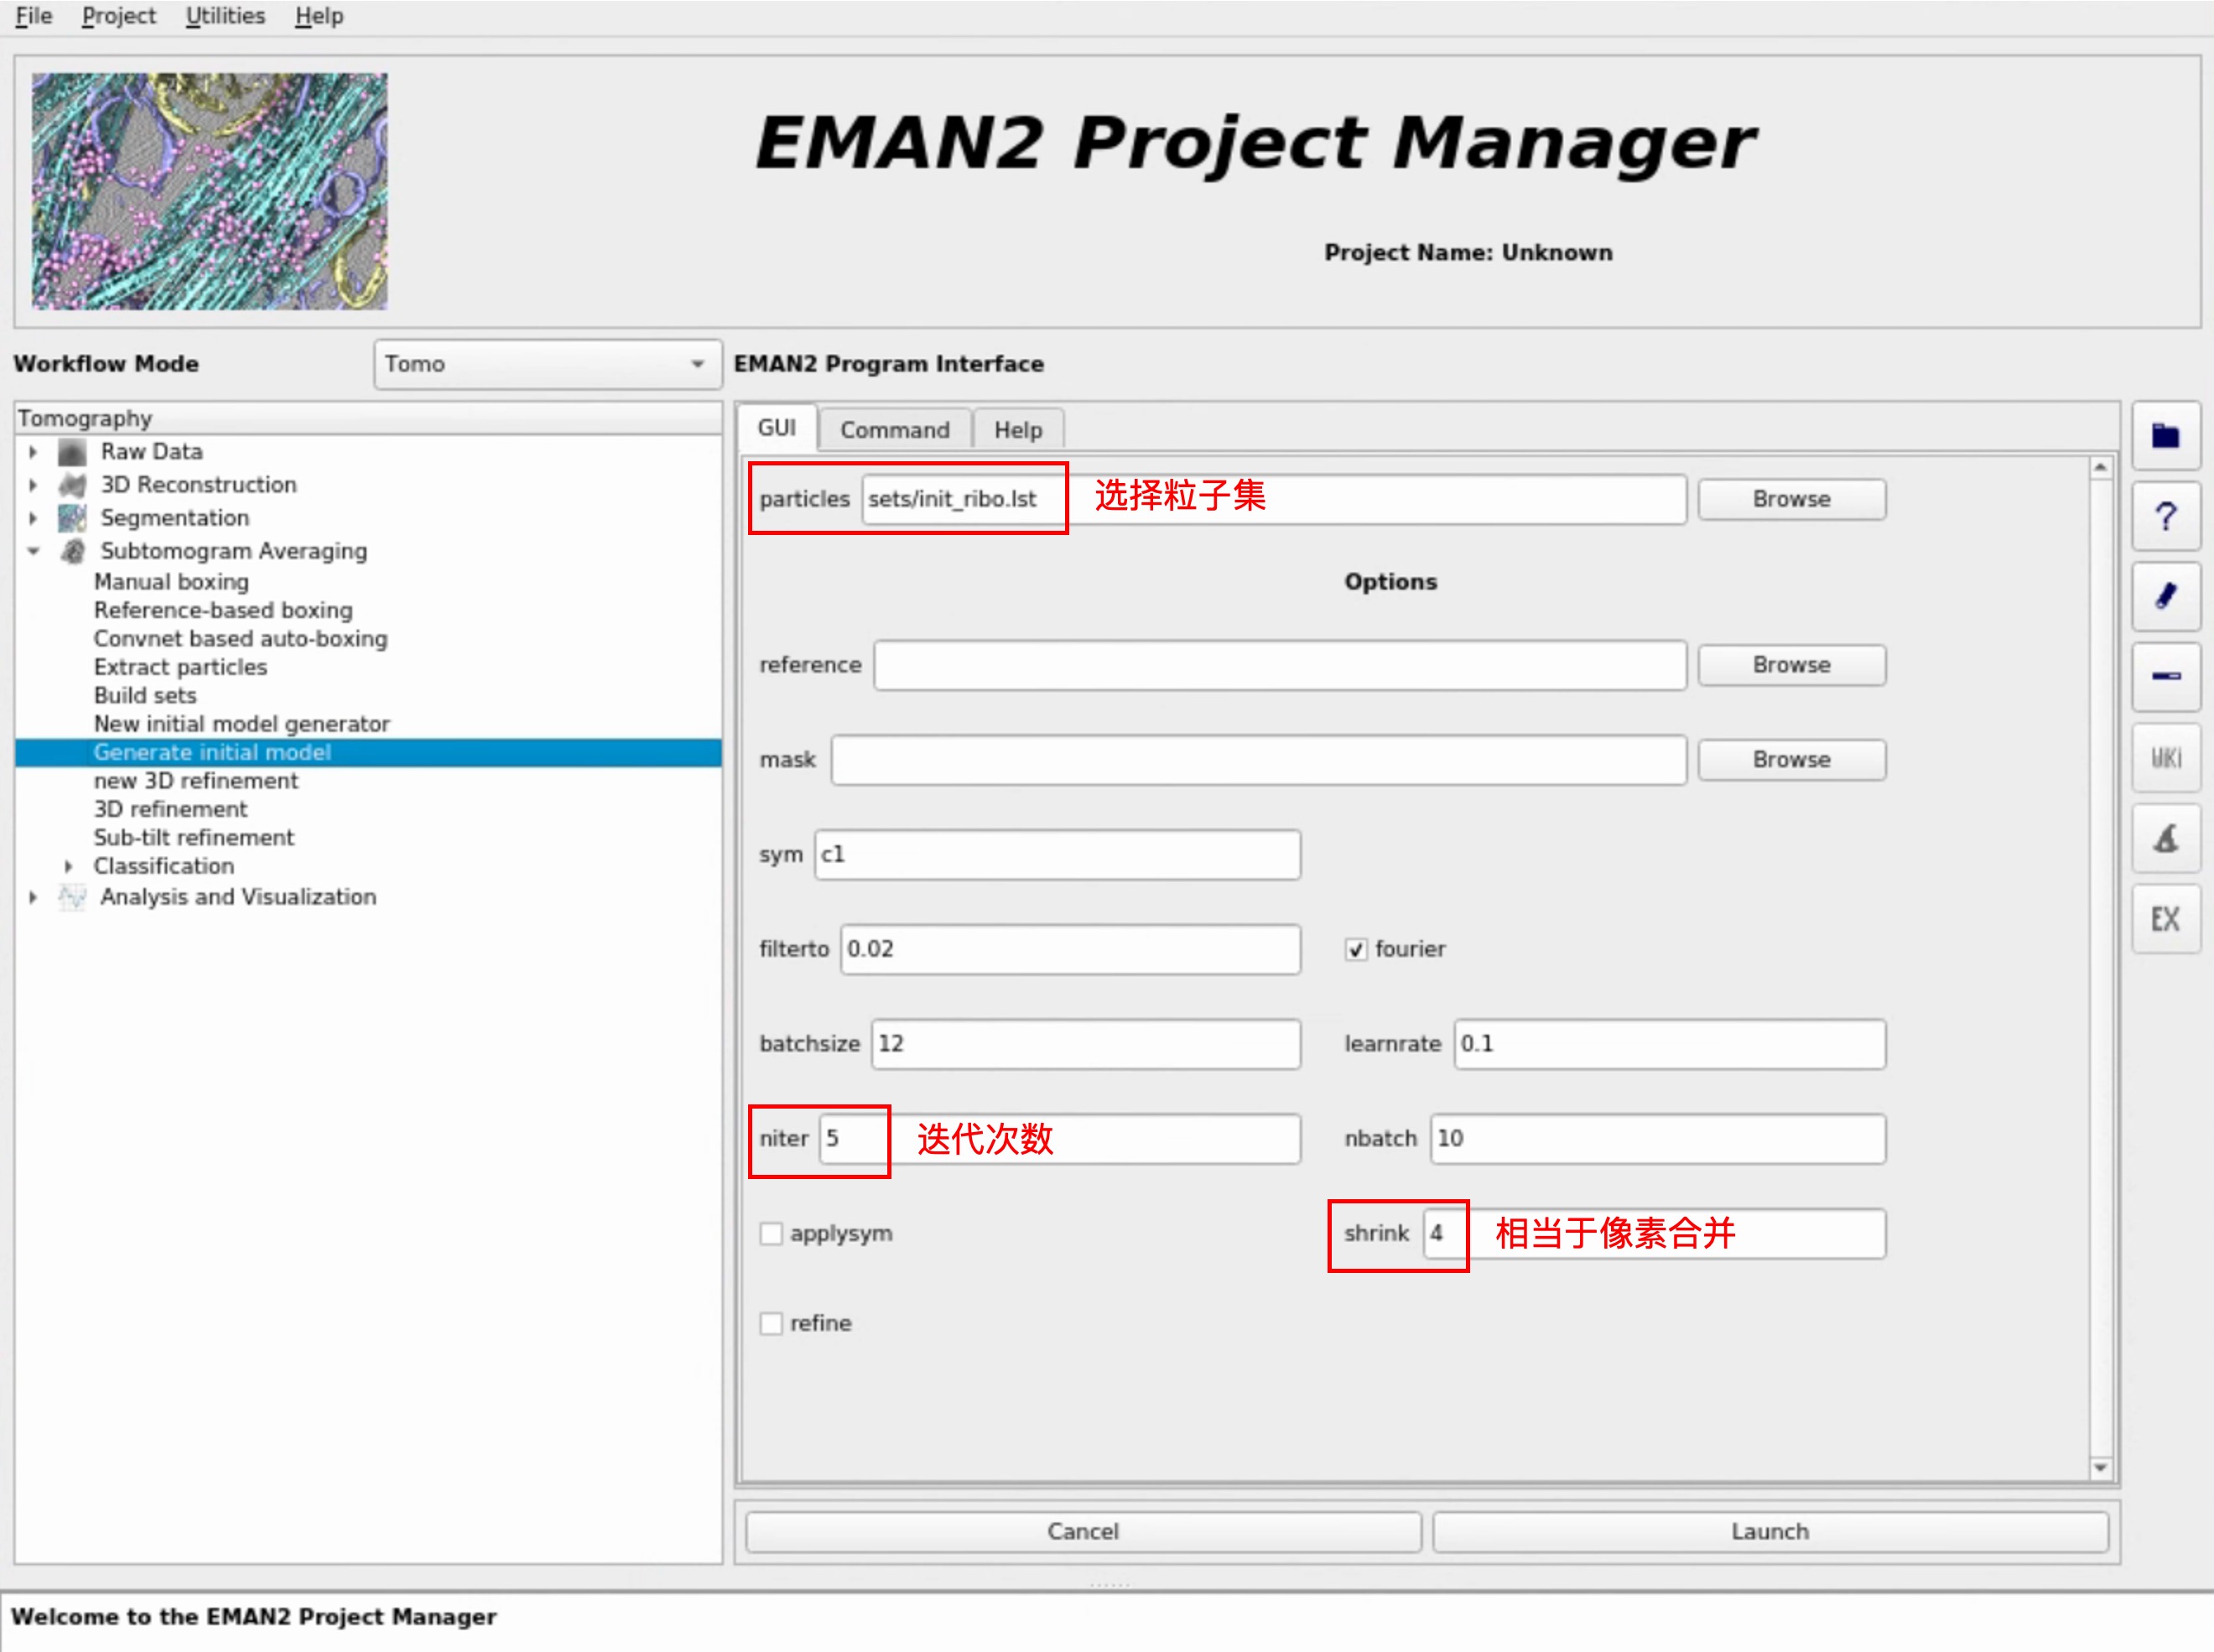
Task: Click the blue minus task icon
Action: tap(2165, 677)
